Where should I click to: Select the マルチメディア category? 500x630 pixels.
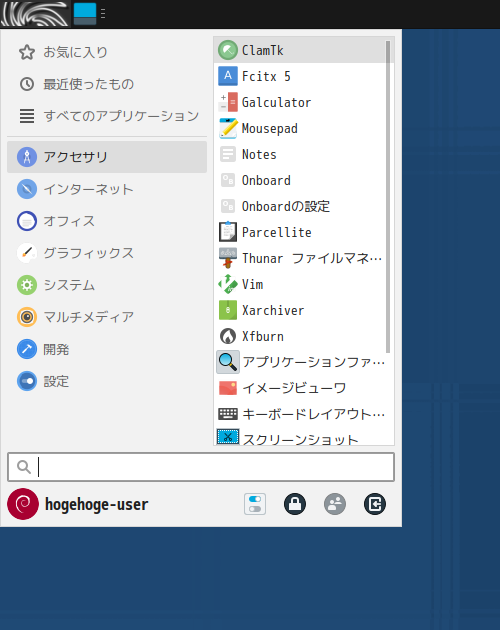pos(107,317)
